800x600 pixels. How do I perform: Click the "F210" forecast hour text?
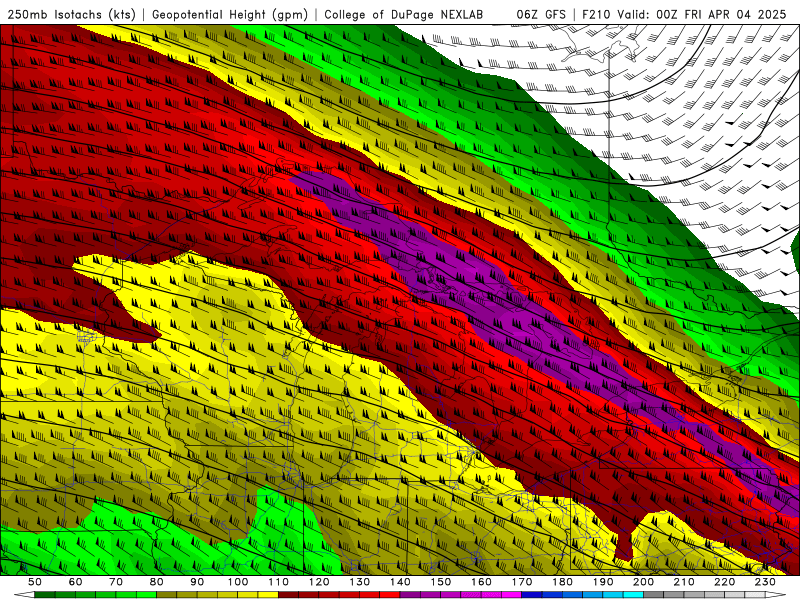tap(596, 14)
